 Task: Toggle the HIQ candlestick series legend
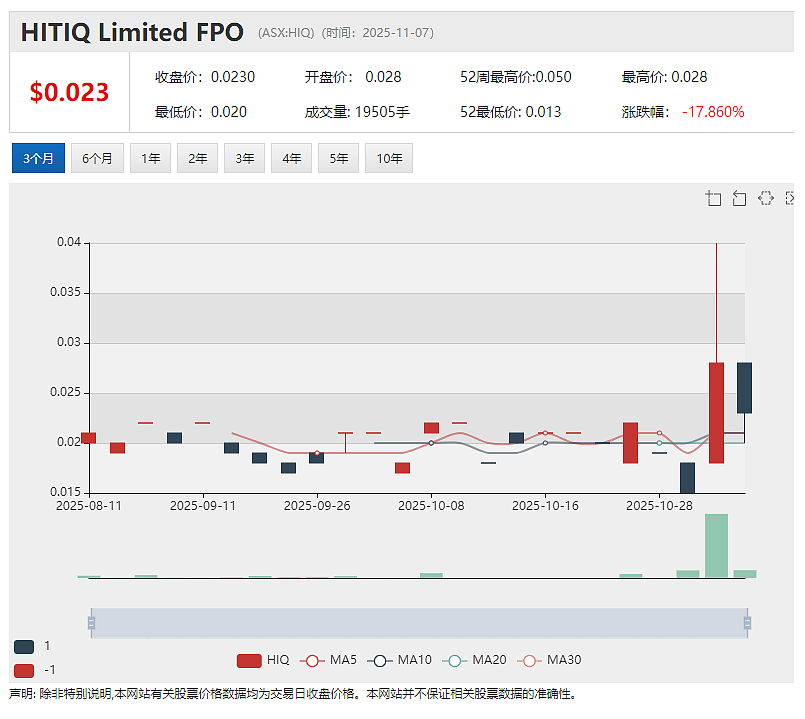[x=263, y=660]
